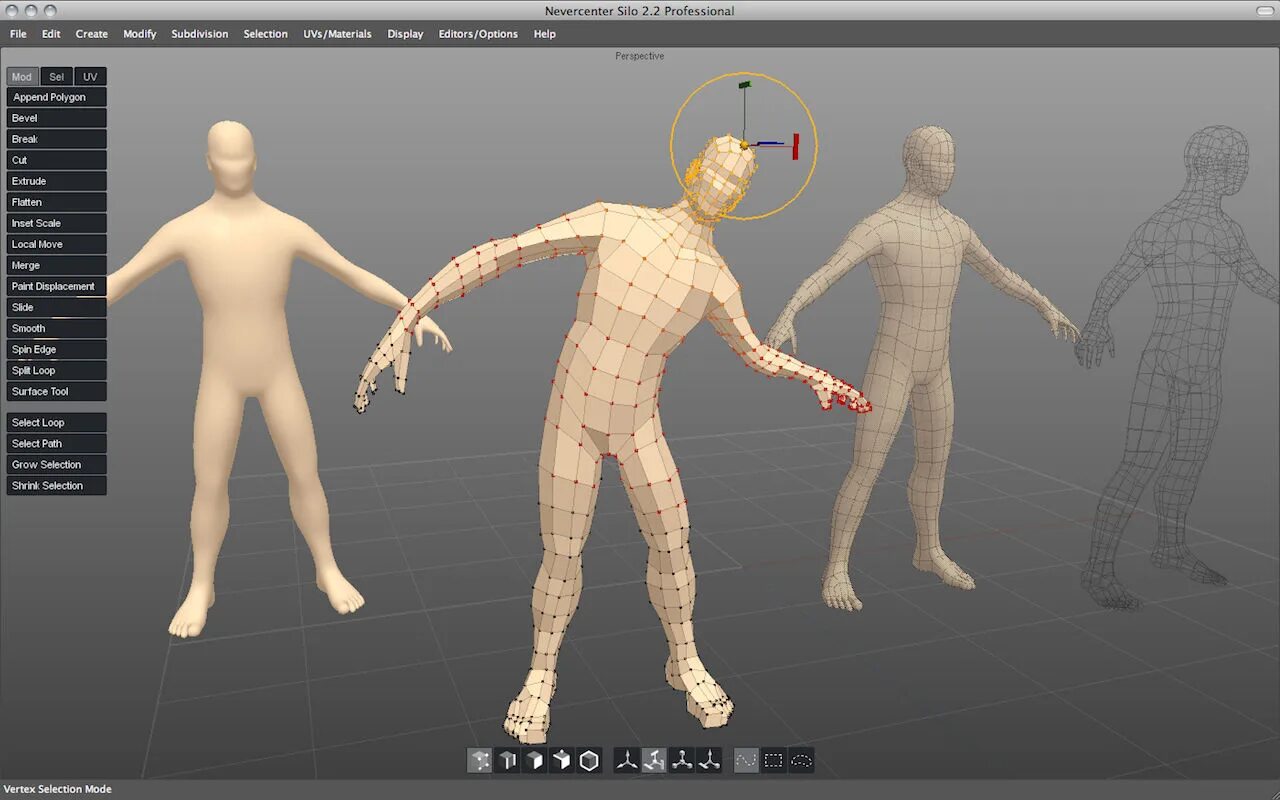Activate Face selection mode cube icon
The image size is (1280, 800).
(535, 761)
